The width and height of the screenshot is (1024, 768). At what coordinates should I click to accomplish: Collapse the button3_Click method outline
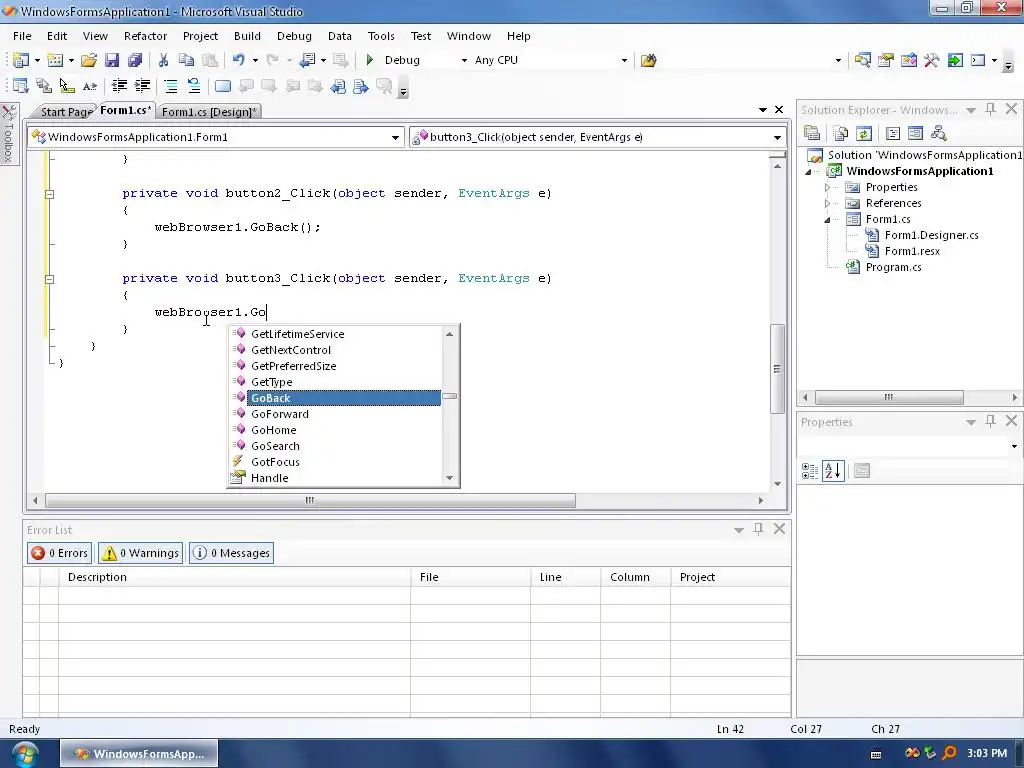[x=50, y=279]
